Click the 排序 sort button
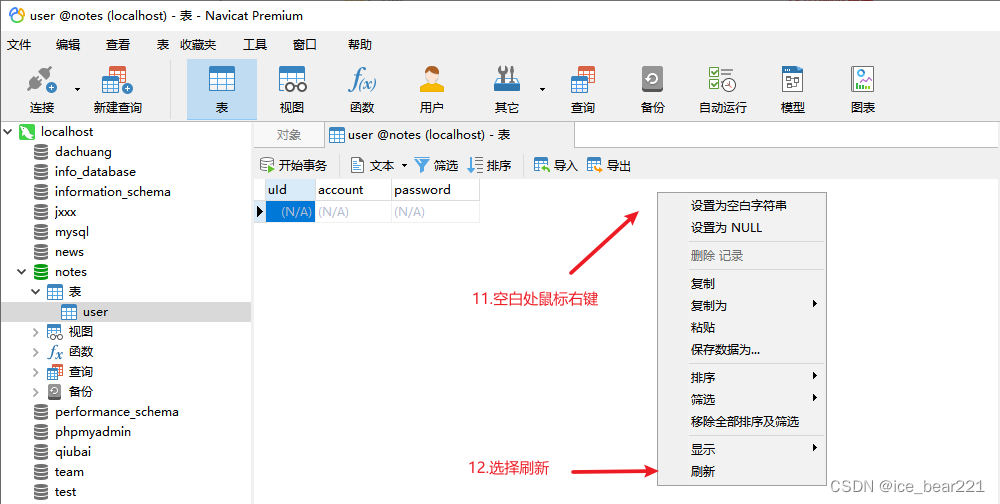This screenshot has width=1000, height=504. pos(489,166)
